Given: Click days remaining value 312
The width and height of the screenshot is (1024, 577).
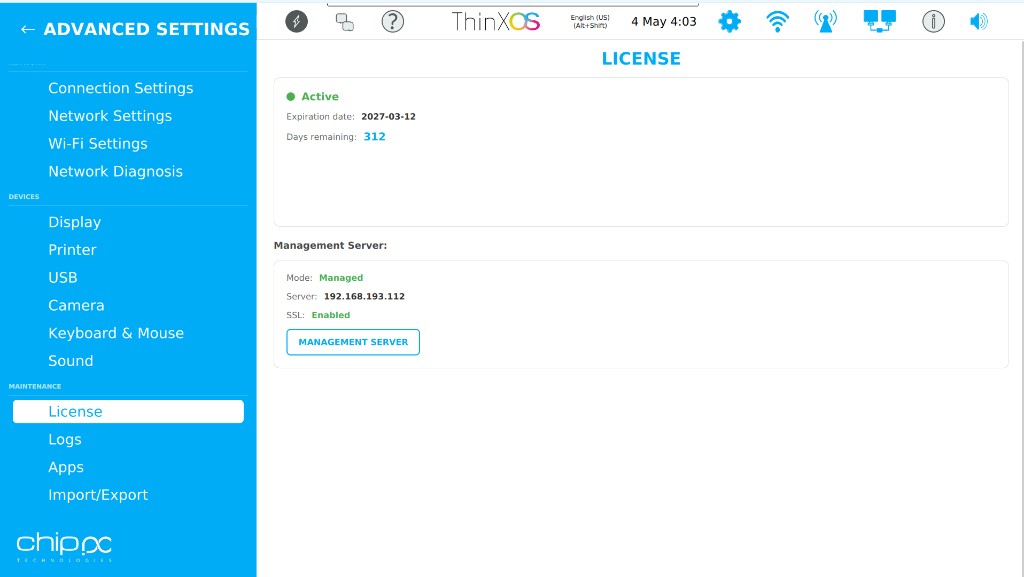Looking at the screenshot, I should coord(374,136).
